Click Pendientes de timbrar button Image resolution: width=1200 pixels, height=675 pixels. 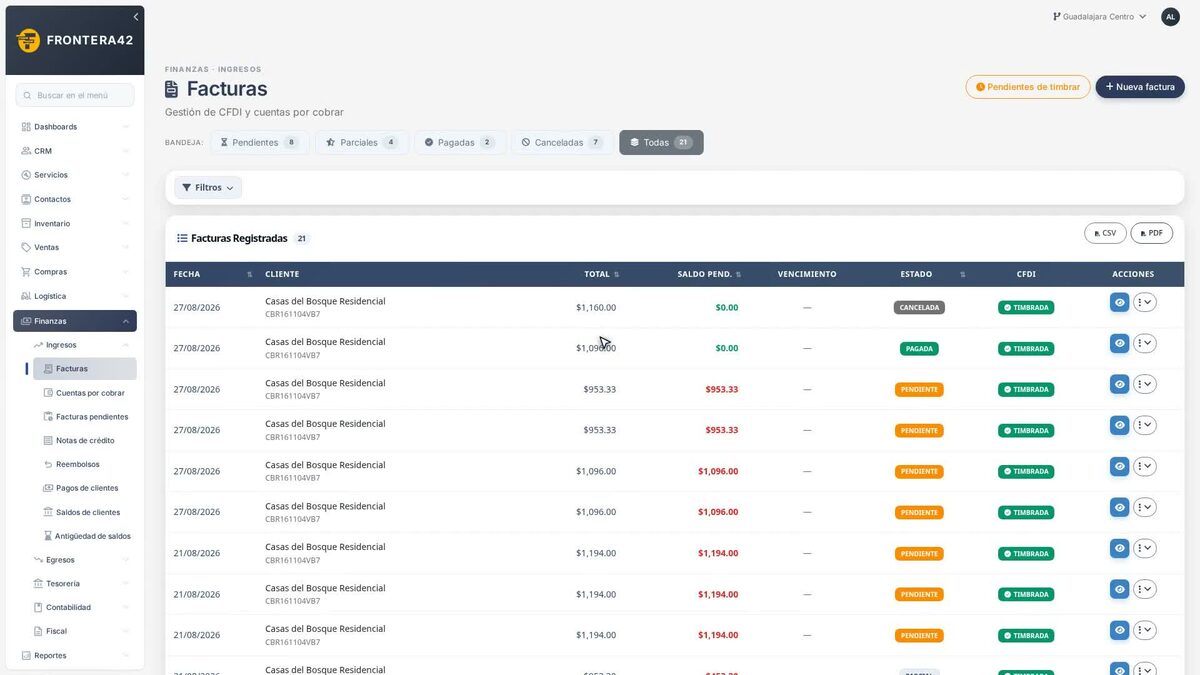(x=1028, y=87)
